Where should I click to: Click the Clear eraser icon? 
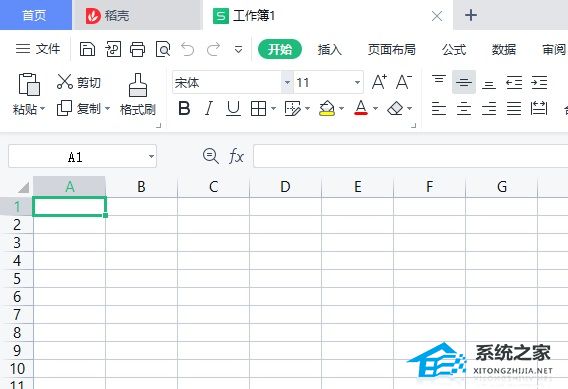[395, 108]
